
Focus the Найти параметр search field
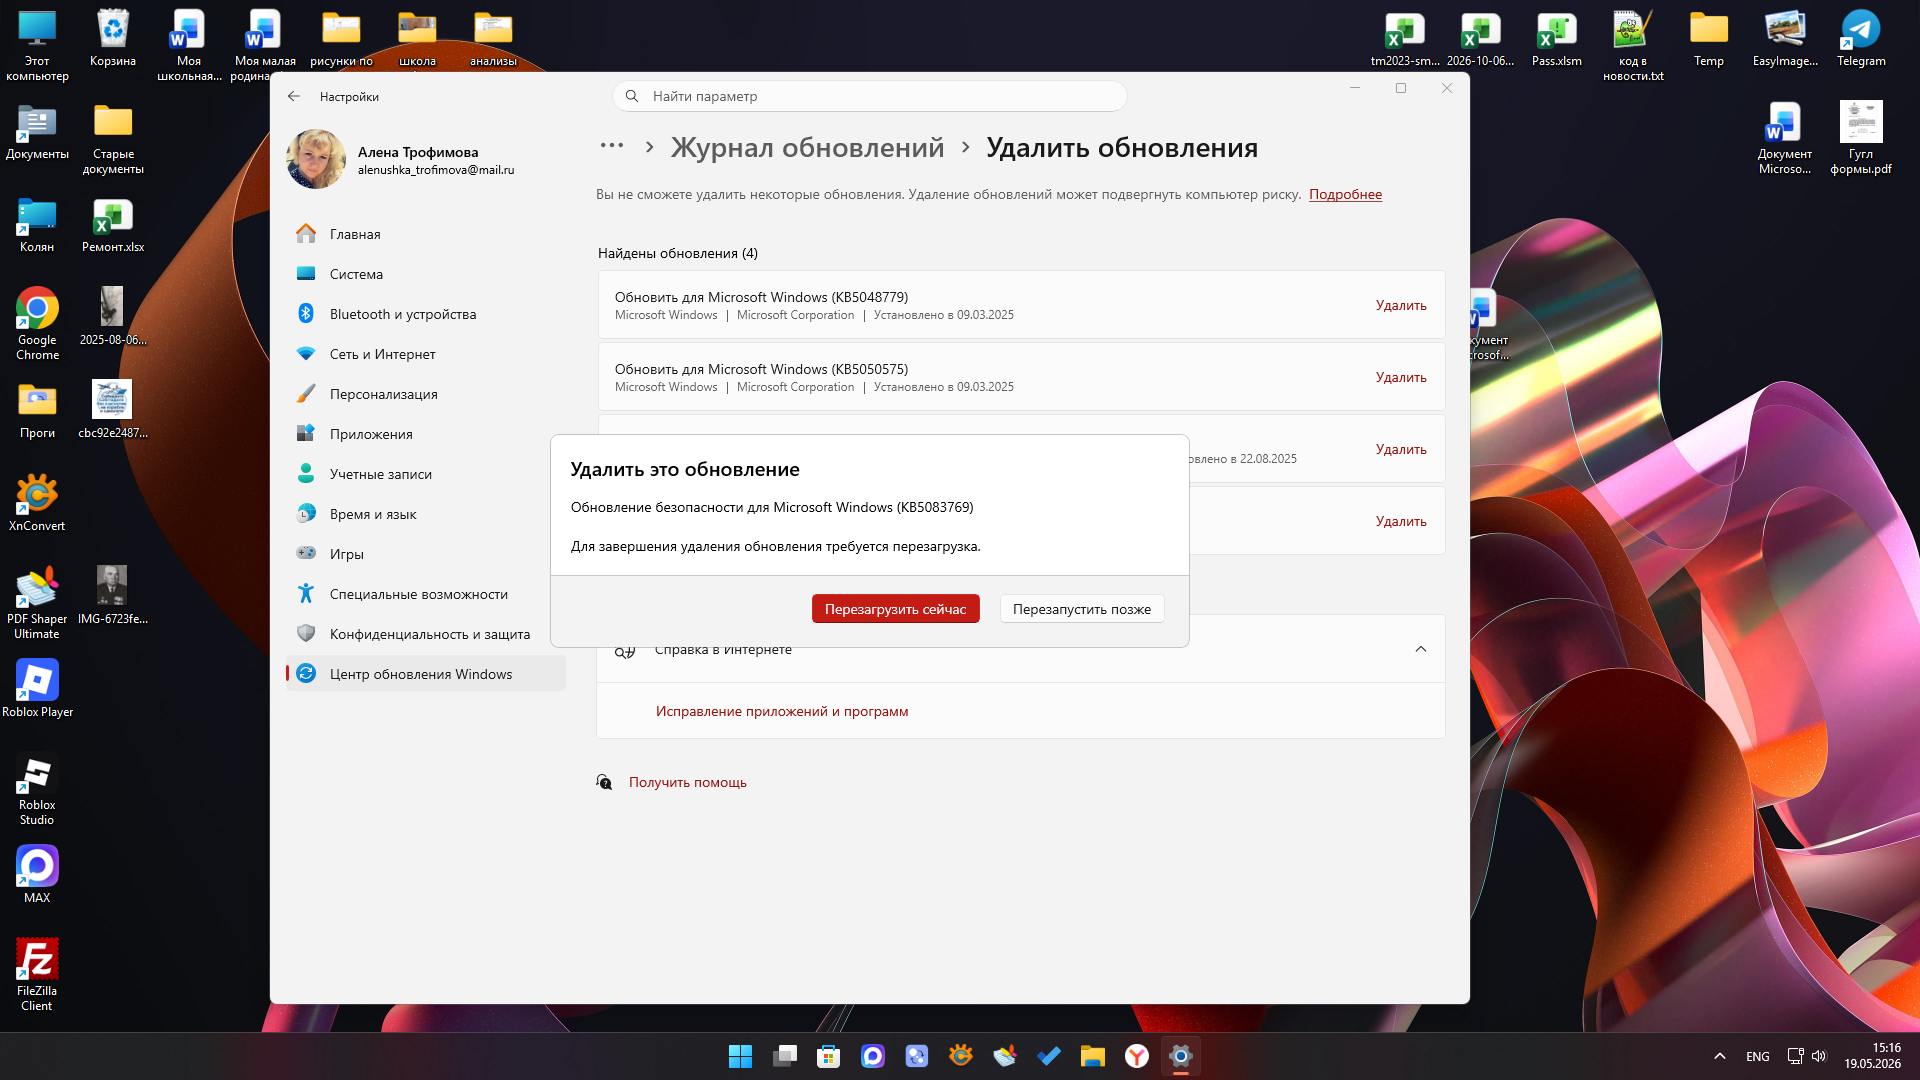(x=870, y=96)
